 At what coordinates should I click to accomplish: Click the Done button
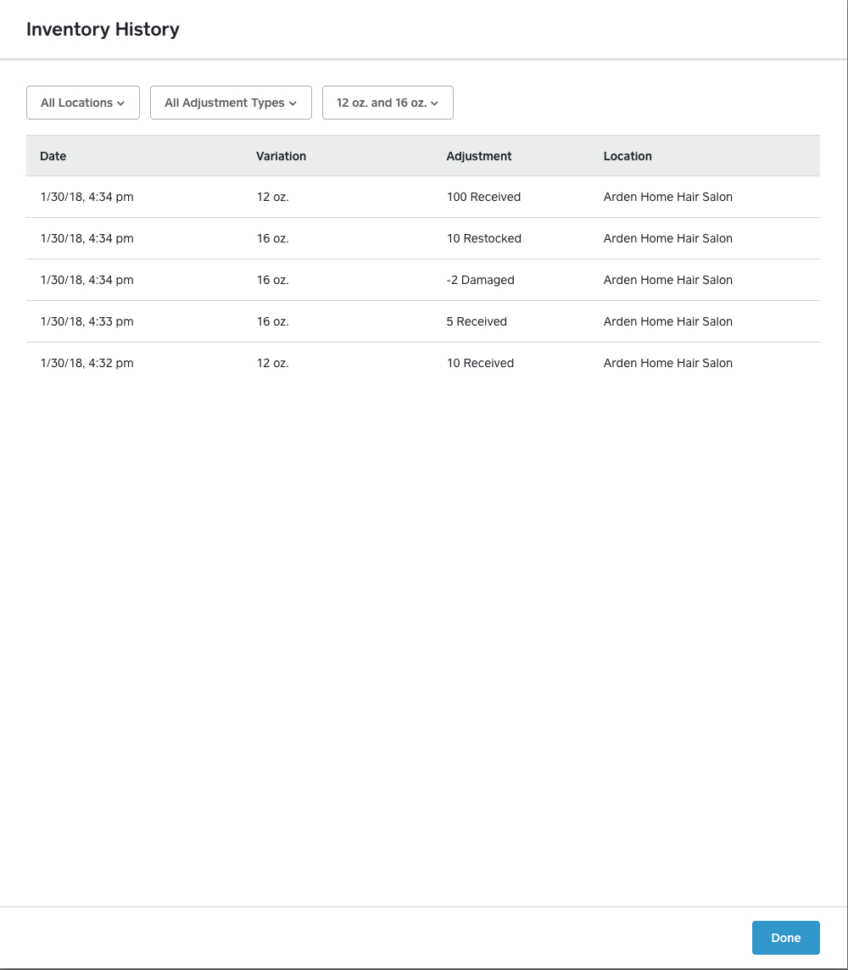[x=785, y=937]
